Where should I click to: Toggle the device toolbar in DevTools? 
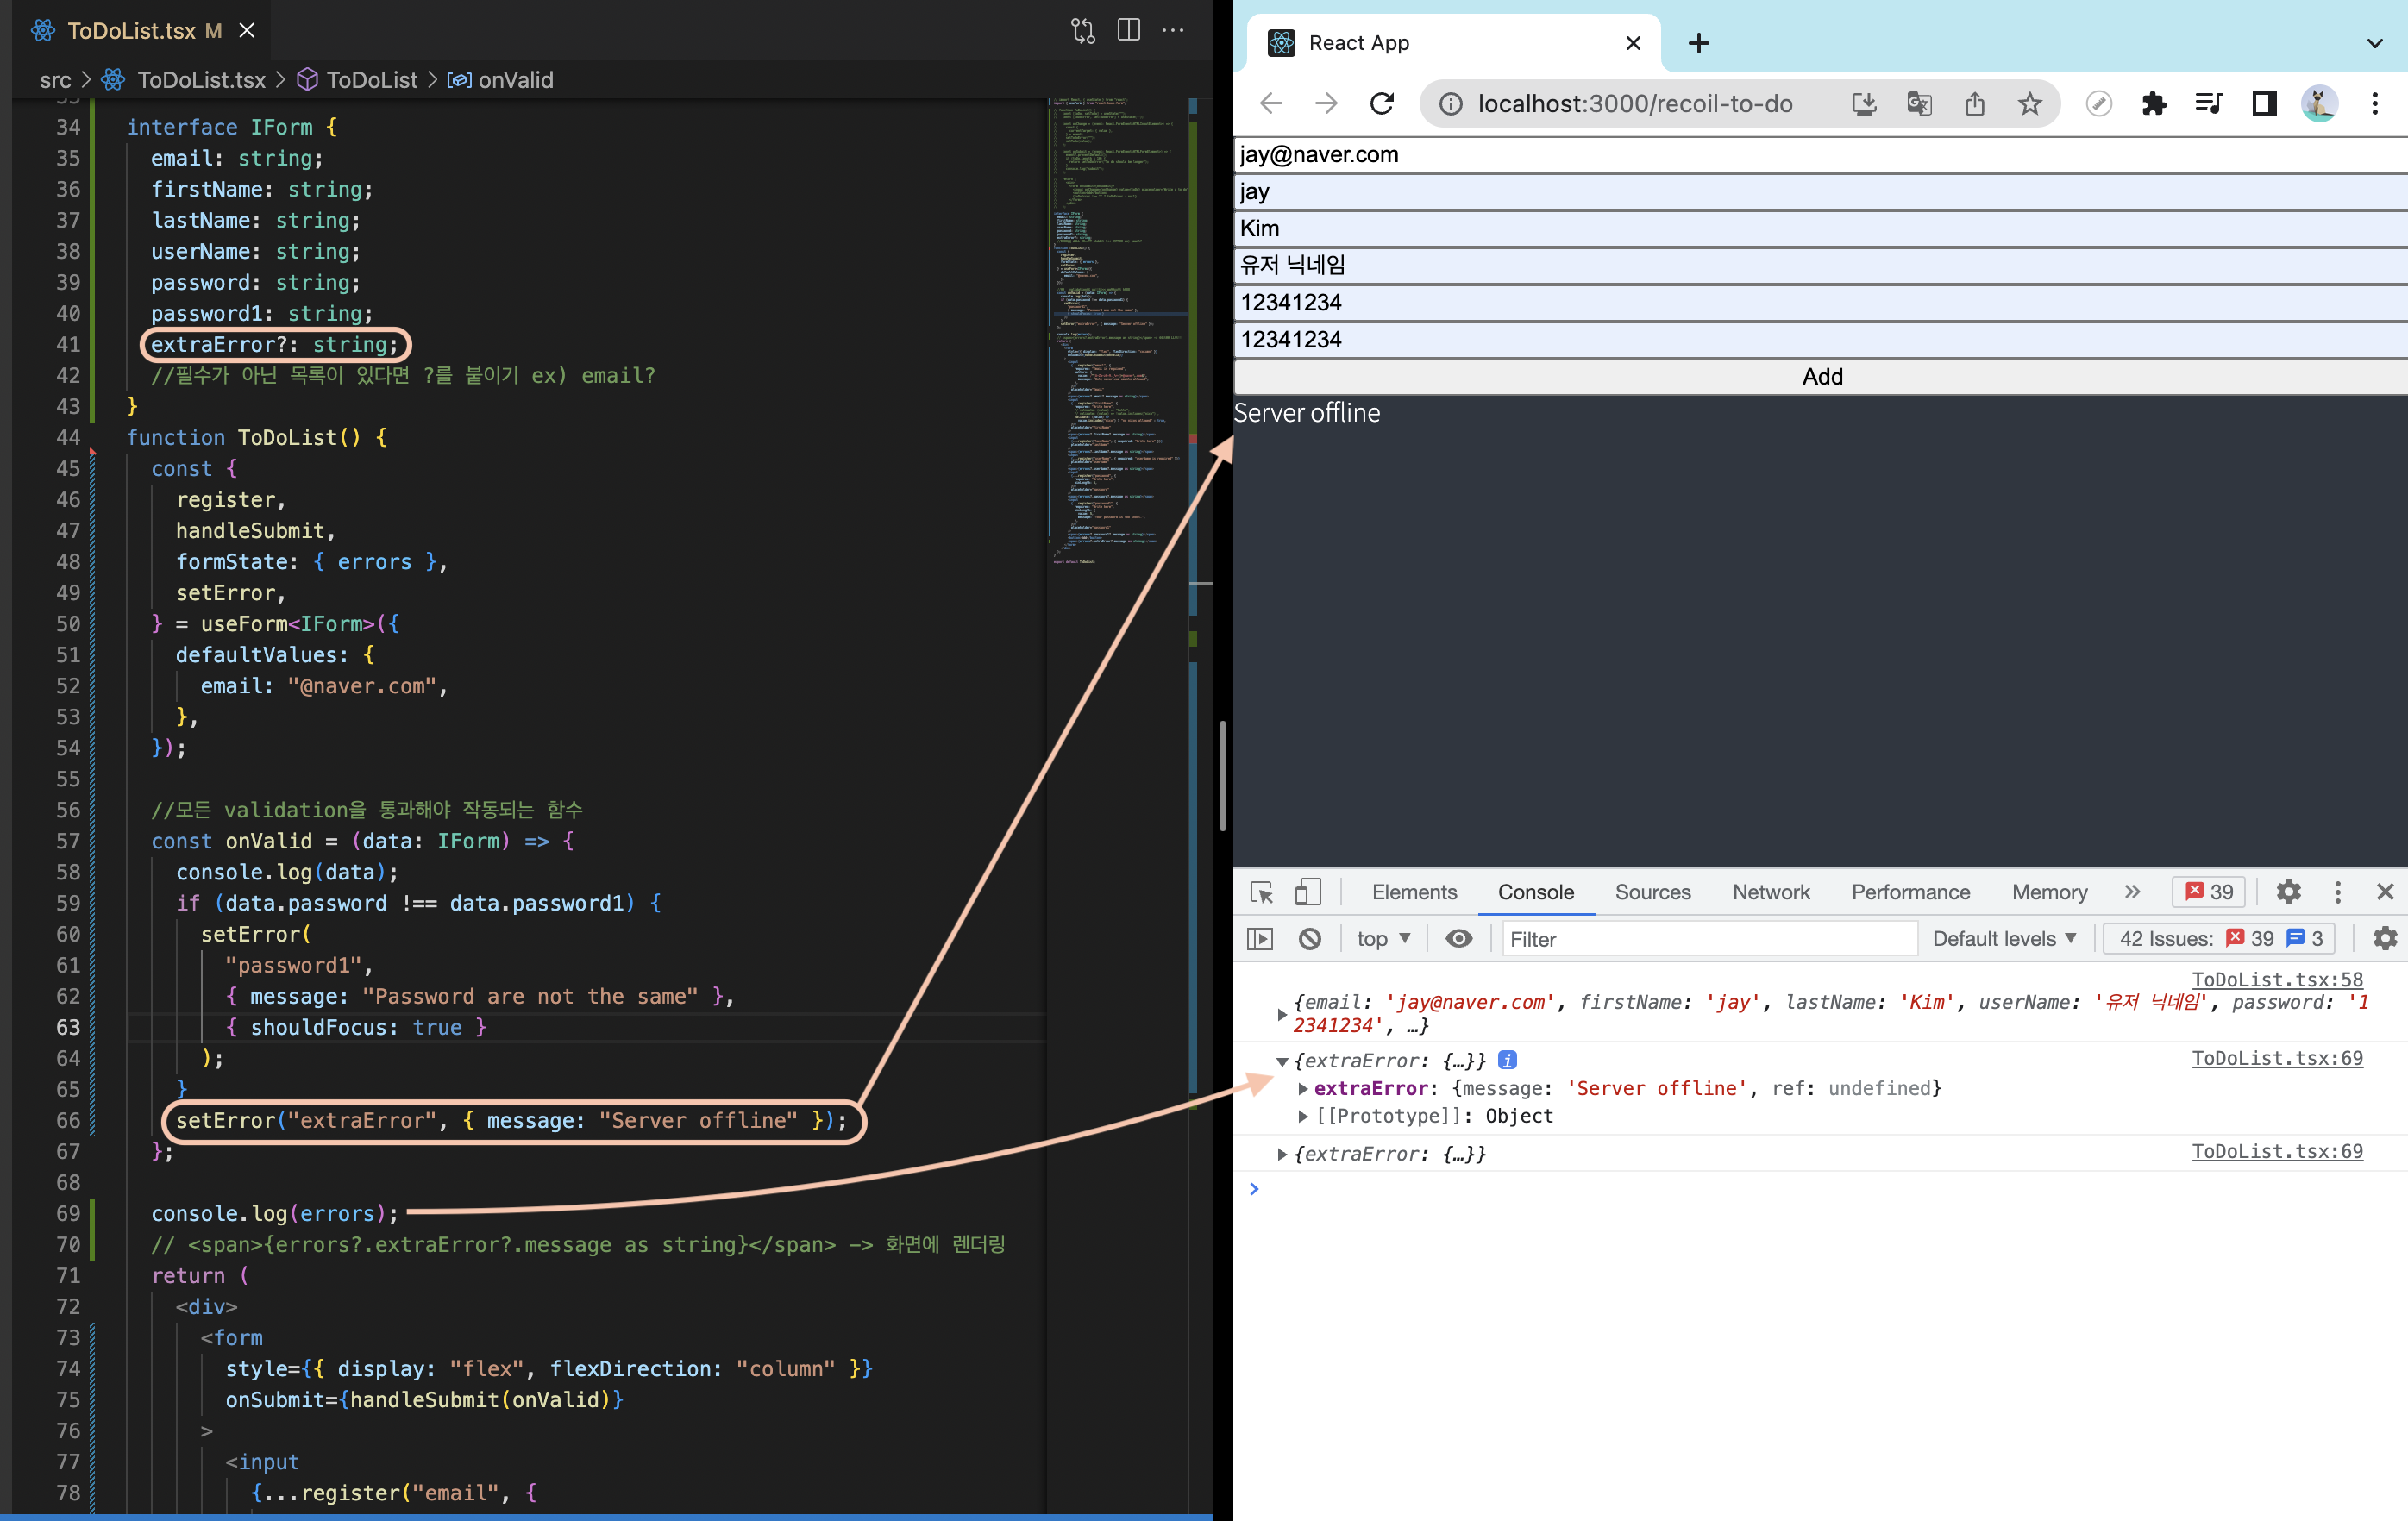pyautogui.click(x=1307, y=892)
